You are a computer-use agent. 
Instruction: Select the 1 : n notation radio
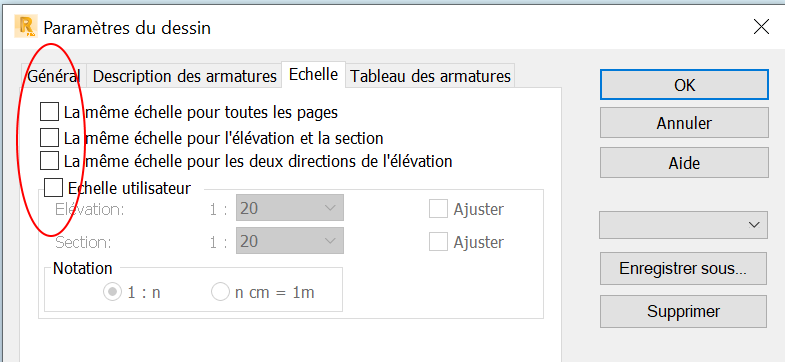point(132,292)
